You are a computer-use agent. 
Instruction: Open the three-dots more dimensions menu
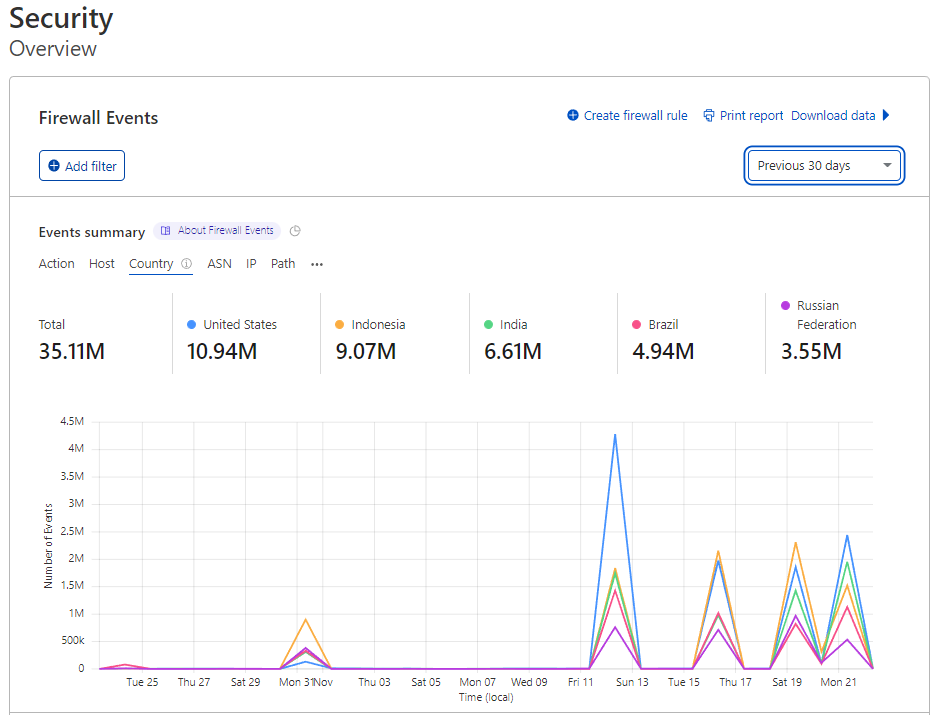click(x=317, y=265)
